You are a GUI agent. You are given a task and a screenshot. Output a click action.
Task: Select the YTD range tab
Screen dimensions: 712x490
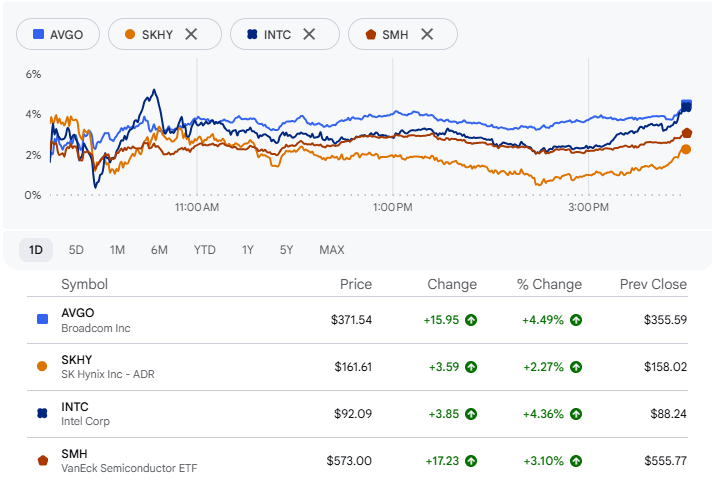205,250
